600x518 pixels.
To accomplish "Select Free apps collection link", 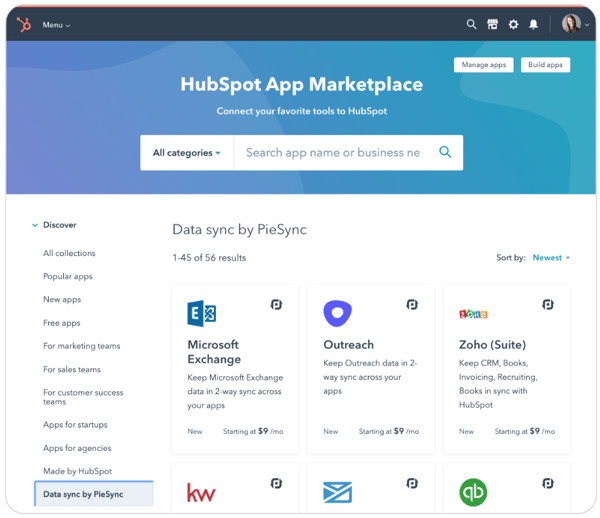I will click(x=62, y=323).
